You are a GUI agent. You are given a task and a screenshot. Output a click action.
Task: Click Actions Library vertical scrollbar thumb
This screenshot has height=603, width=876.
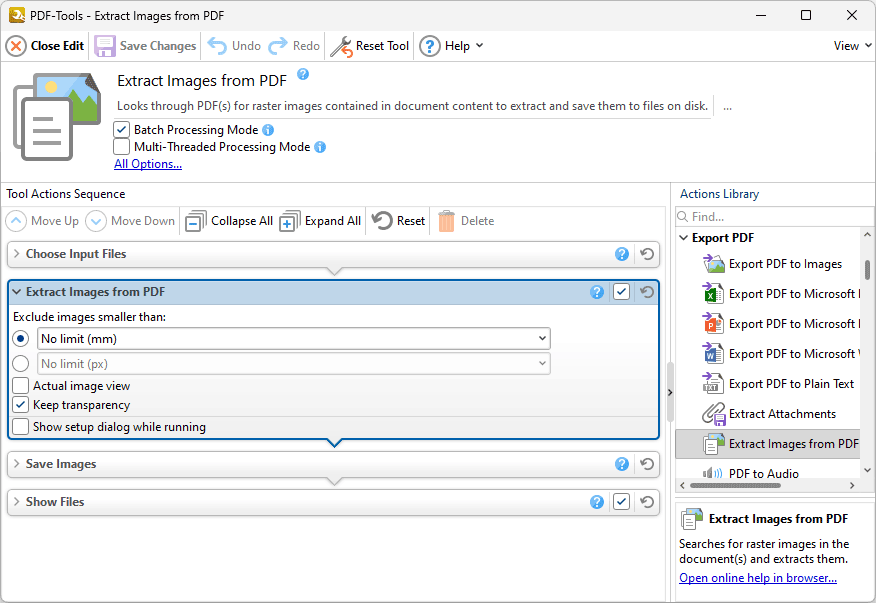(867, 269)
